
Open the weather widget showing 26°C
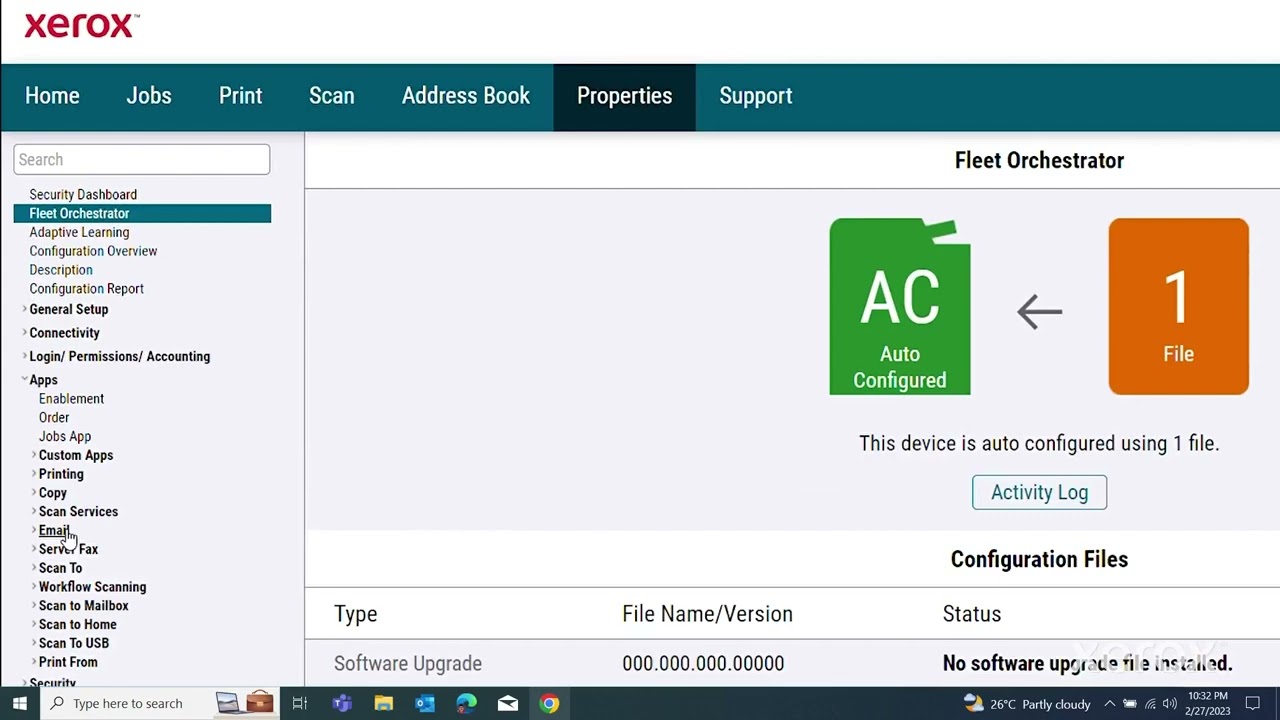(x=1027, y=703)
